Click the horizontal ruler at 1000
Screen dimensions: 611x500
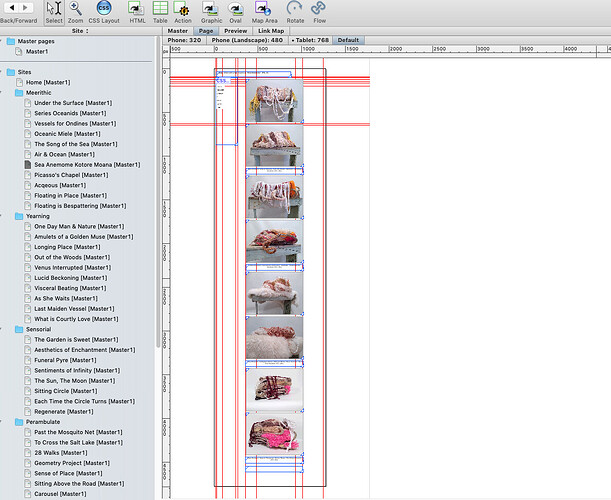[308, 49]
